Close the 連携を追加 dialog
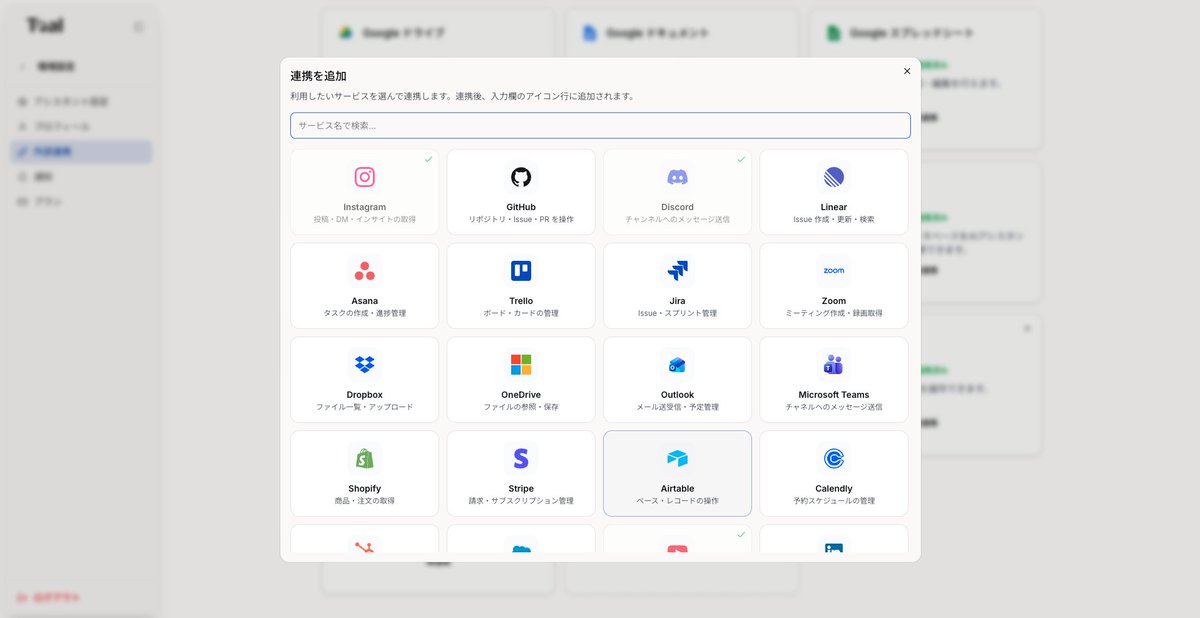Screen dimensions: 1200x618 tap(907, 71)
